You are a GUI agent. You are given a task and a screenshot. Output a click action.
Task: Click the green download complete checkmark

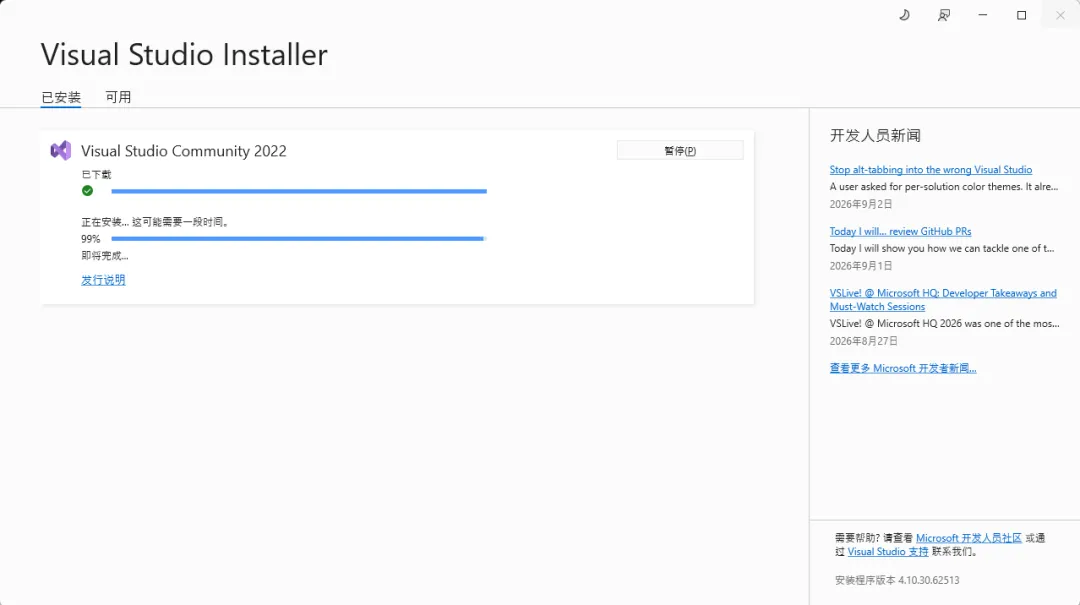(x=87, y=191)
